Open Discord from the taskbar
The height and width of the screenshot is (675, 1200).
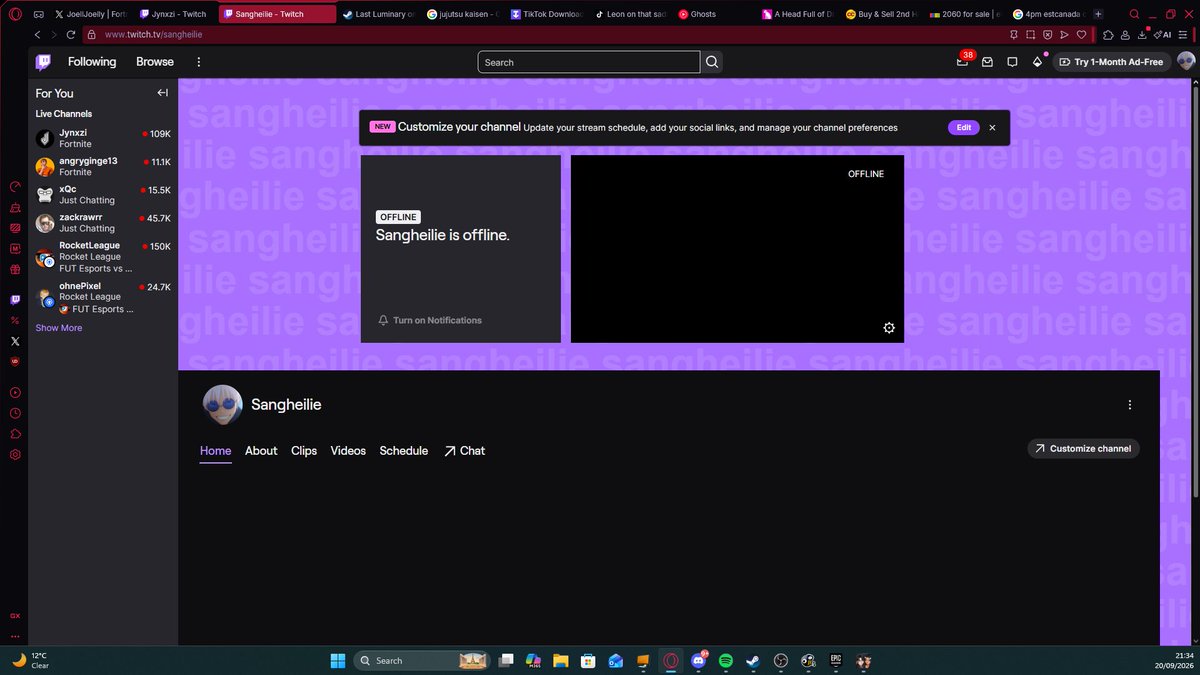click(x=698, y=661)
